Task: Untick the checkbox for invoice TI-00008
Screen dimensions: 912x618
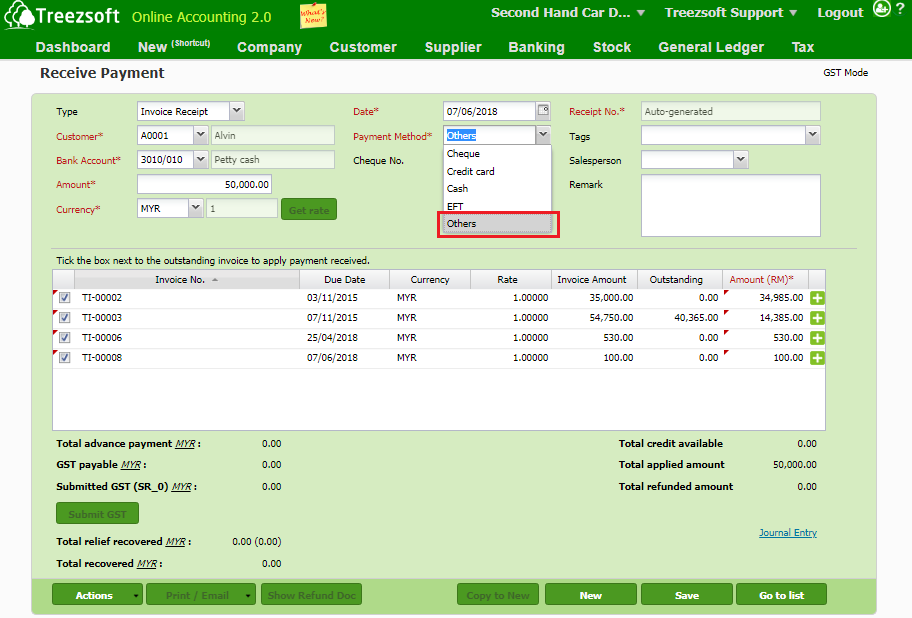Action: [65, 358]
